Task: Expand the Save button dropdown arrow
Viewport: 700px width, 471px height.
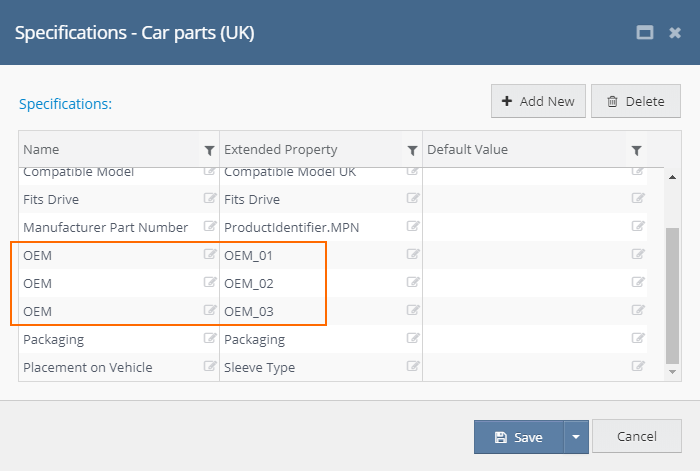Action: [x=574, y=437]
